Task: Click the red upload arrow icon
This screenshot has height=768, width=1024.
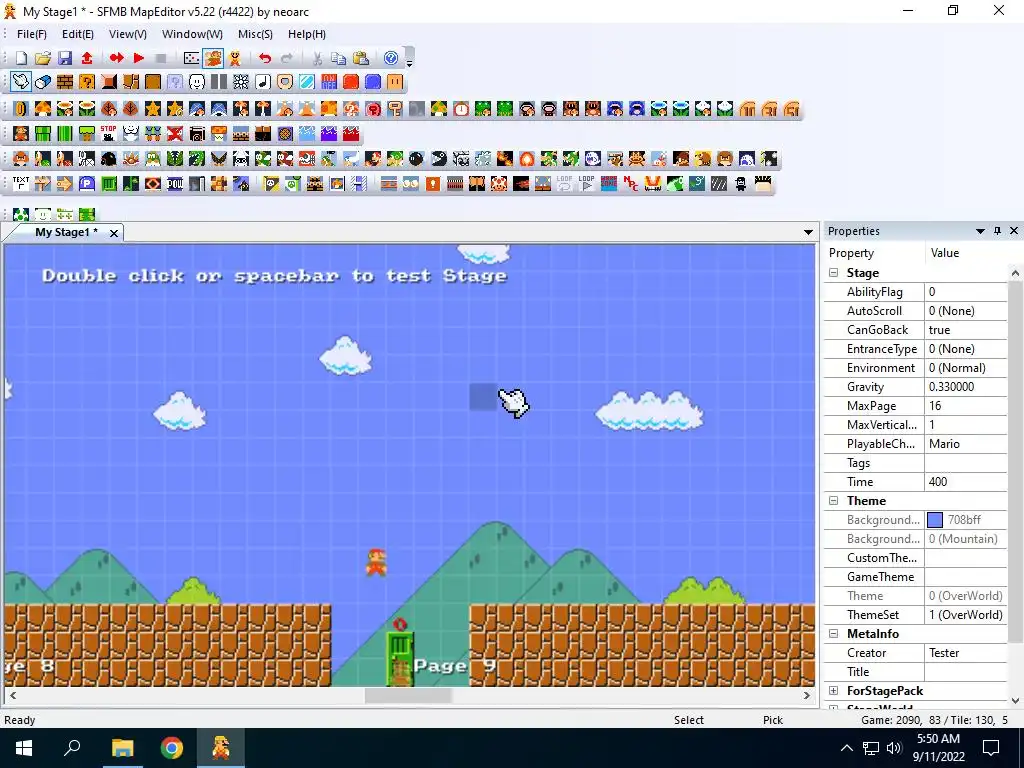Action: 87,58
